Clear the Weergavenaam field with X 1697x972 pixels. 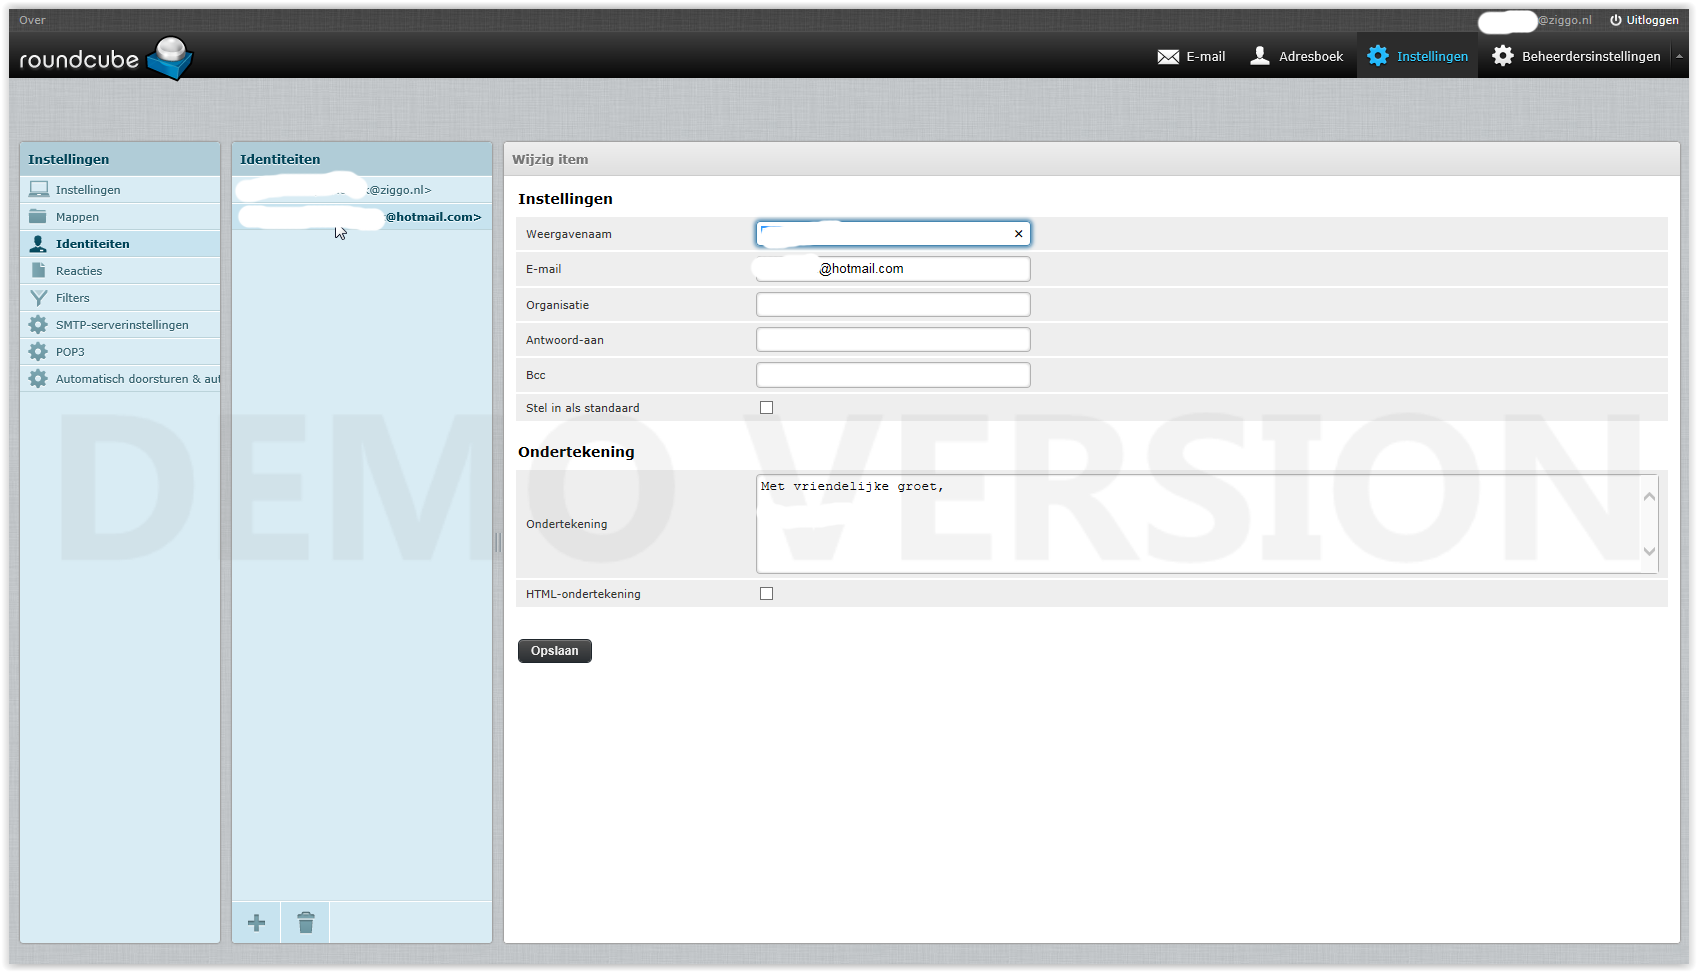1018,233
